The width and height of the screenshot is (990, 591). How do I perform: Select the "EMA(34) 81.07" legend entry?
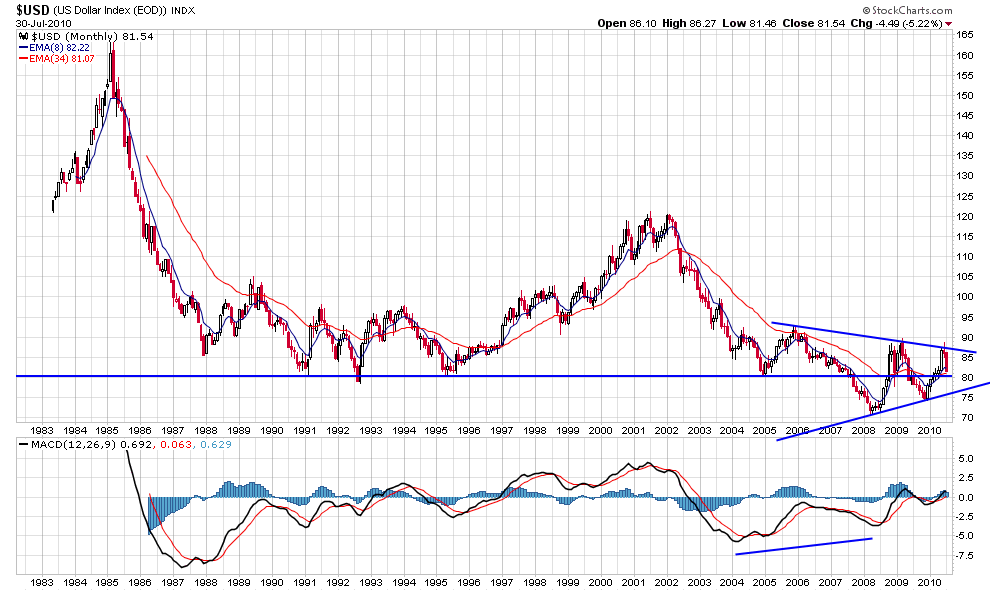pyautogui.click(x=62, y=58)
